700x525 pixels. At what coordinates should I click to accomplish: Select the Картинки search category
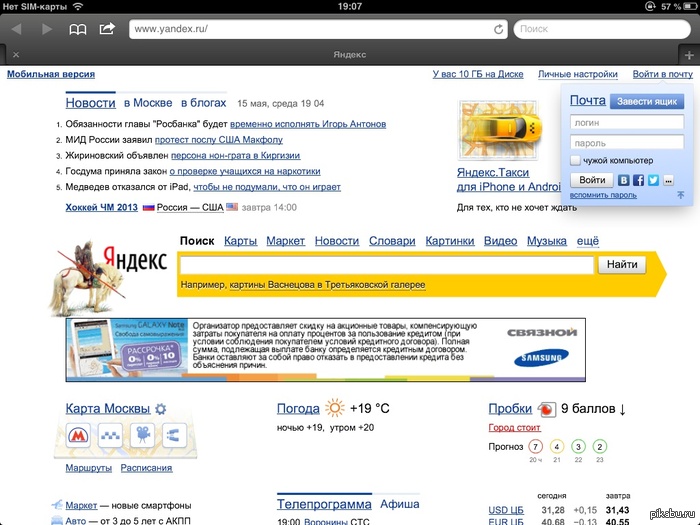tap(449, 241)
